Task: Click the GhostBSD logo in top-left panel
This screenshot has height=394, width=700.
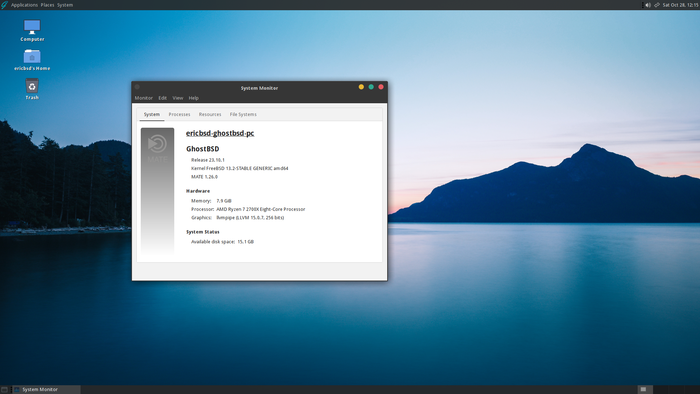Action: (4, 5)
